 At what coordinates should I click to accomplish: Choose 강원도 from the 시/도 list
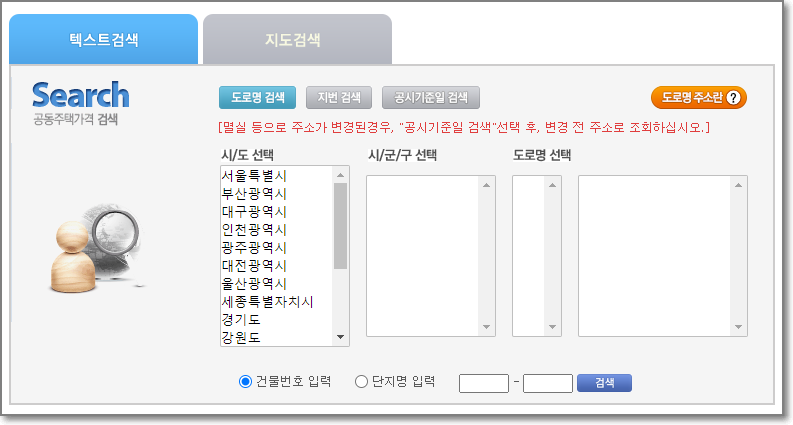(x=277, y=337)
